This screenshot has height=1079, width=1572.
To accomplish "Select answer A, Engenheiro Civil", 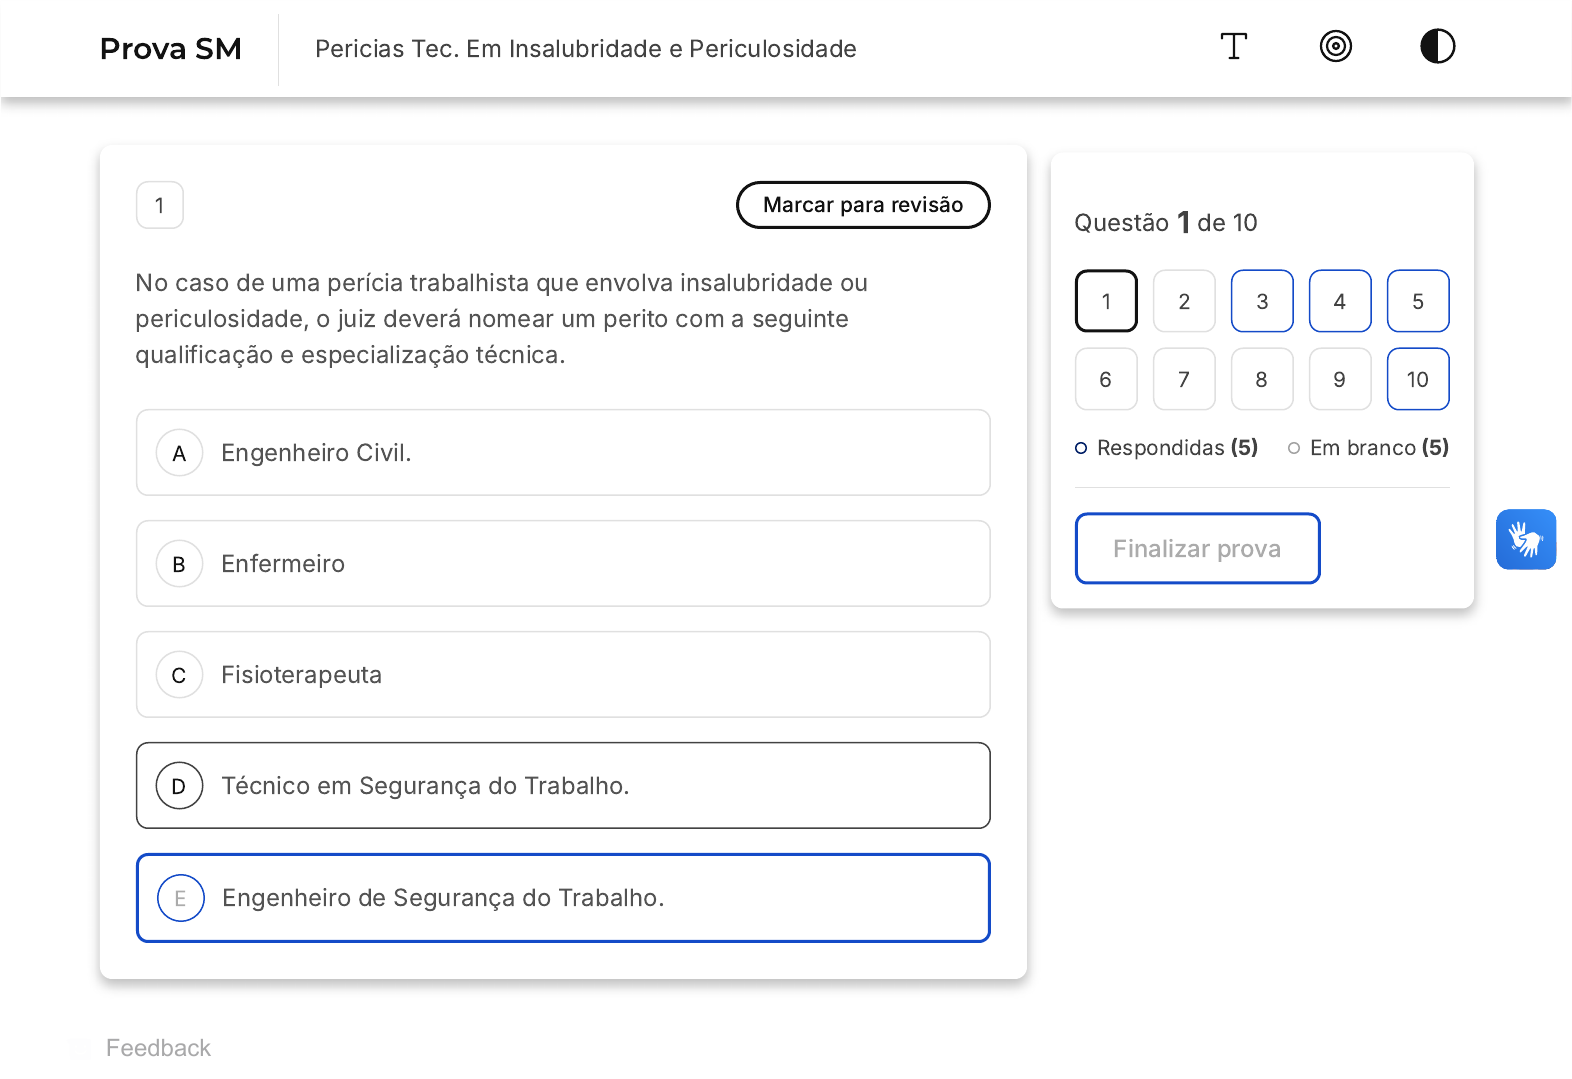I will [563, 453].
